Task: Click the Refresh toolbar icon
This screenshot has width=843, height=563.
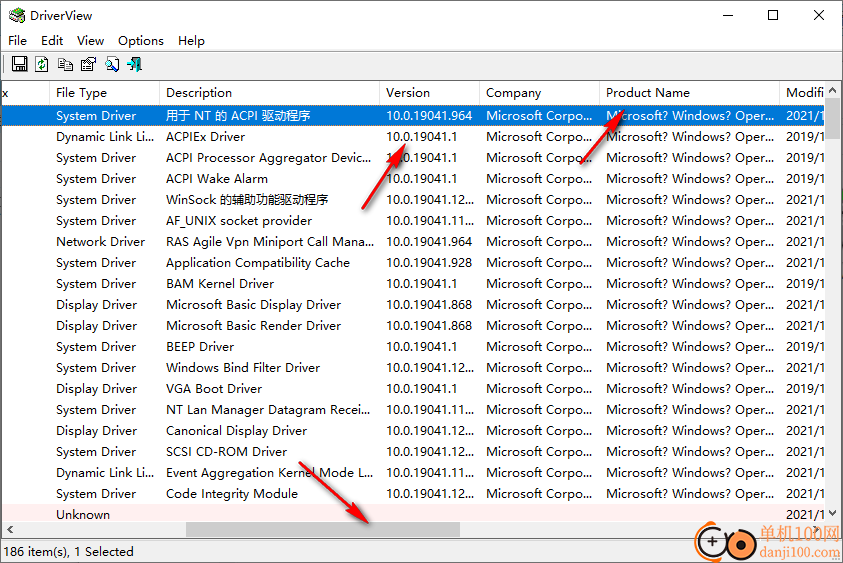Action: pos(42,65)
